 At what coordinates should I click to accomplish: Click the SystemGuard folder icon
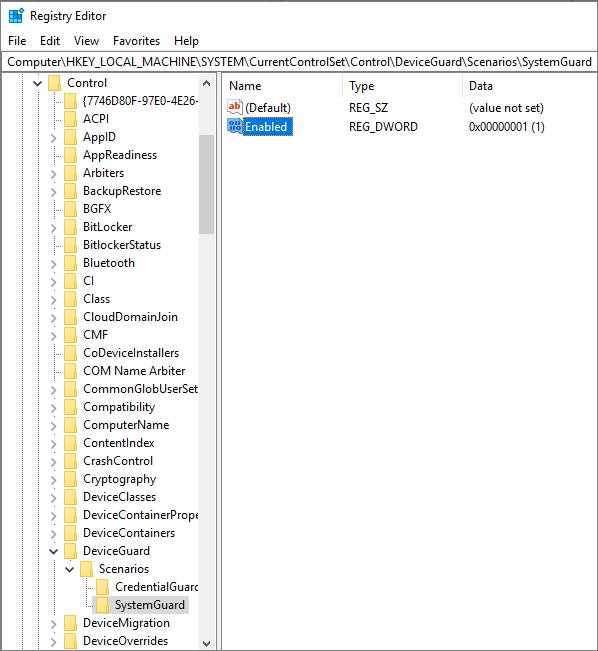102,605
